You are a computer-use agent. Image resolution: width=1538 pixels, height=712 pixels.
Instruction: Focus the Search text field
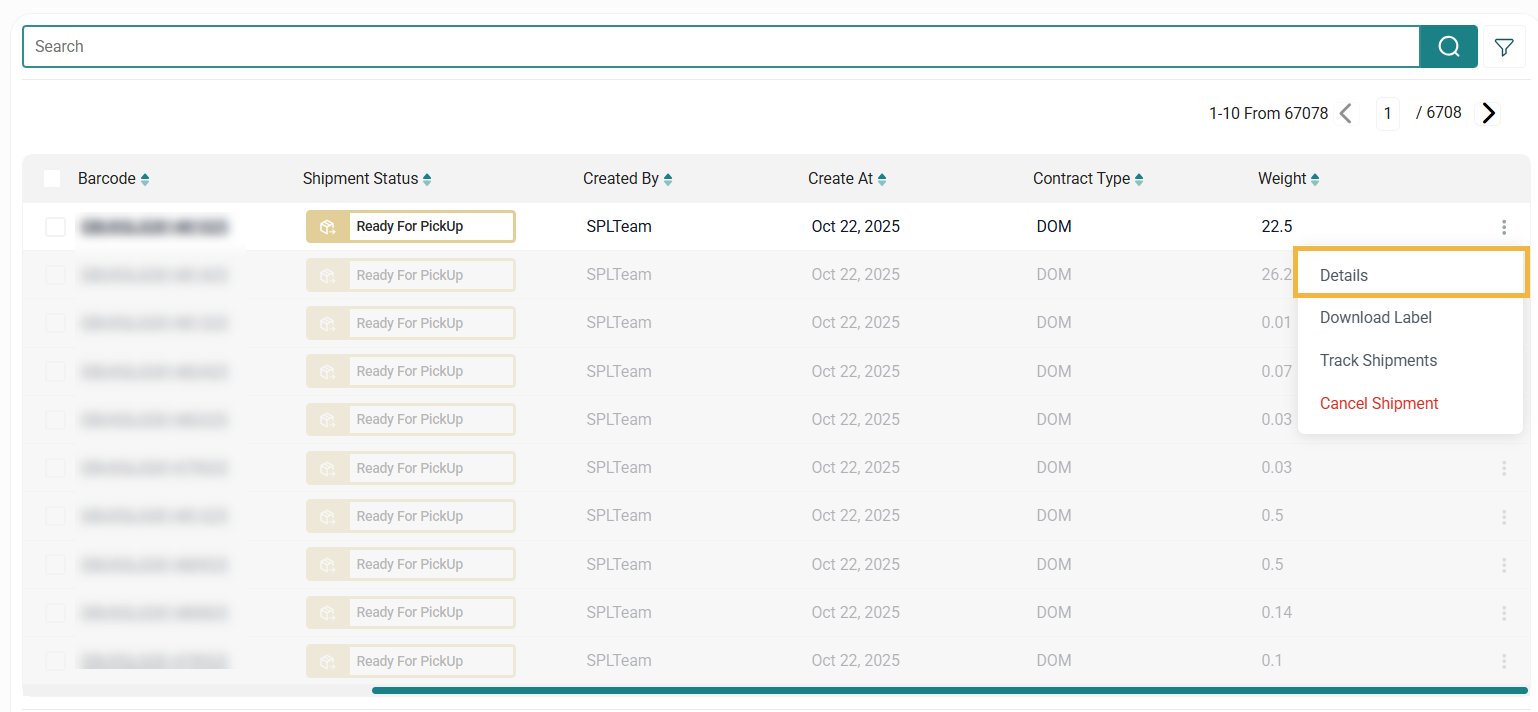click(721, 46)
